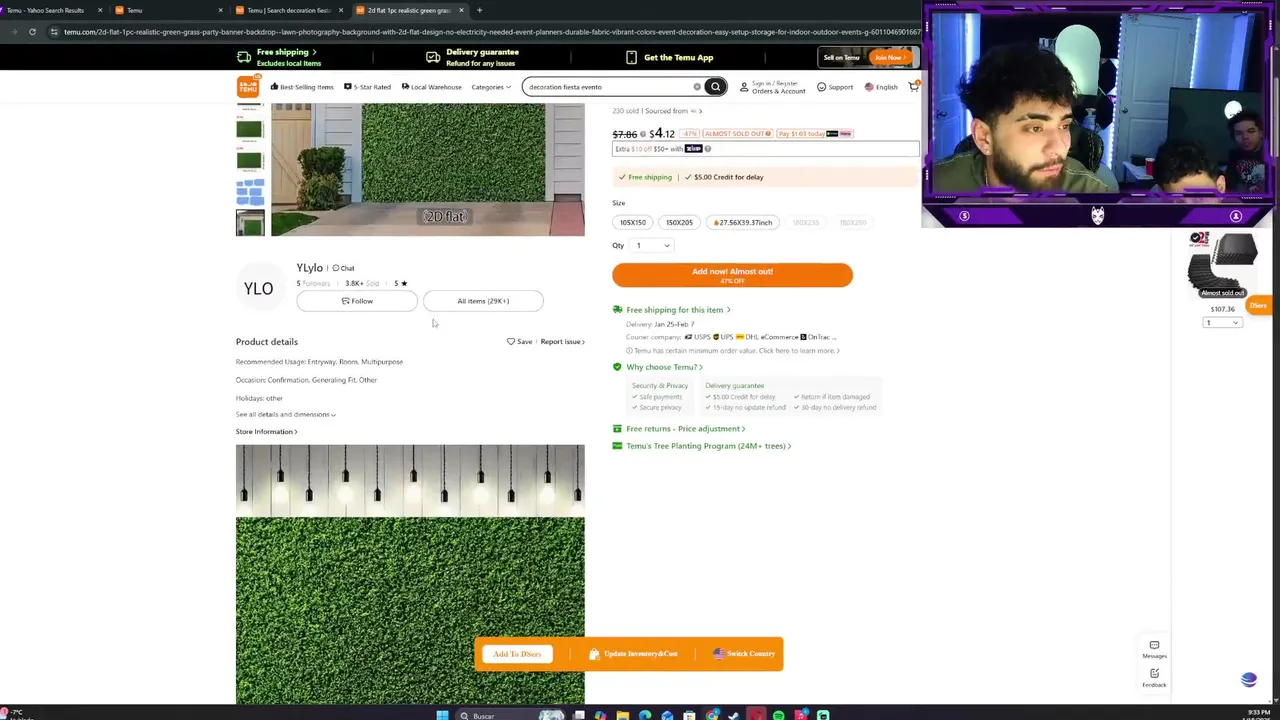Image resolution: width=1280 pixels, height=720 pixels.
Task: Select size 150X205
Action: coord(679,222)
